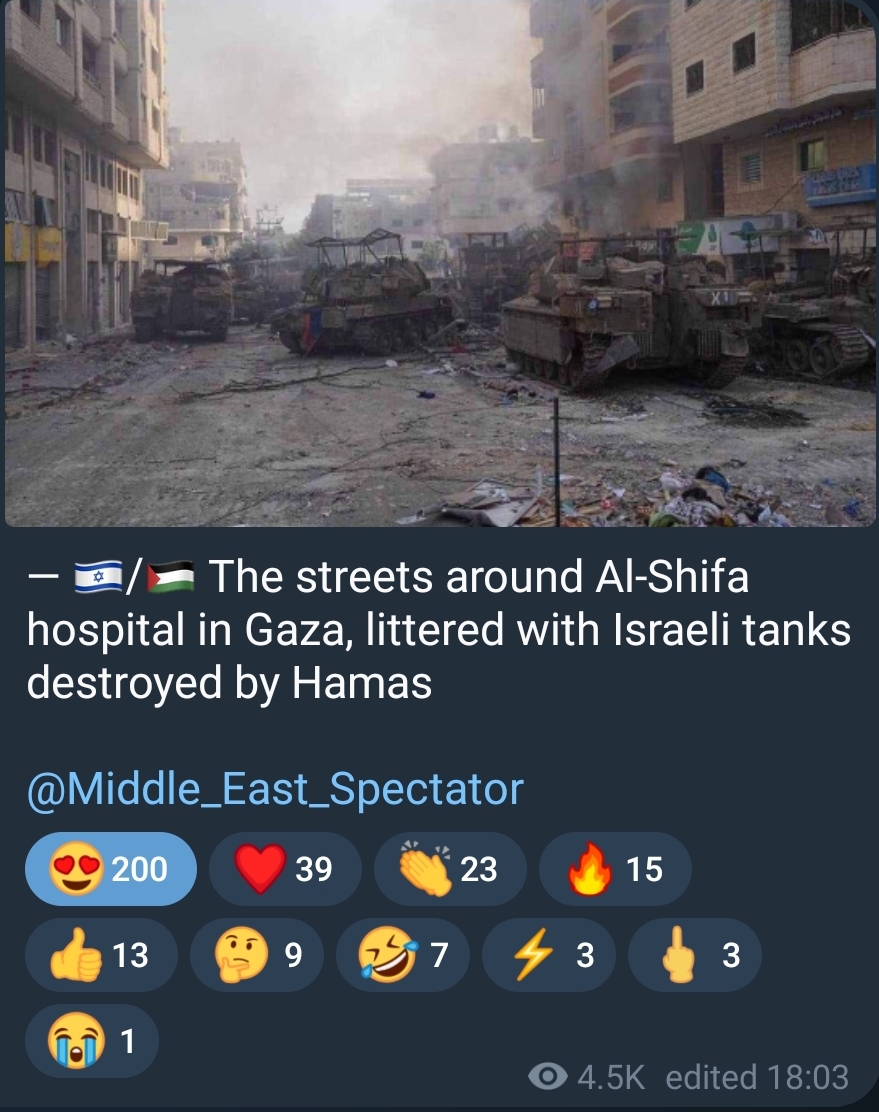Screen dimensions: 879x1112
Task: React with the thinking face emoji
Action: point(257,955)
